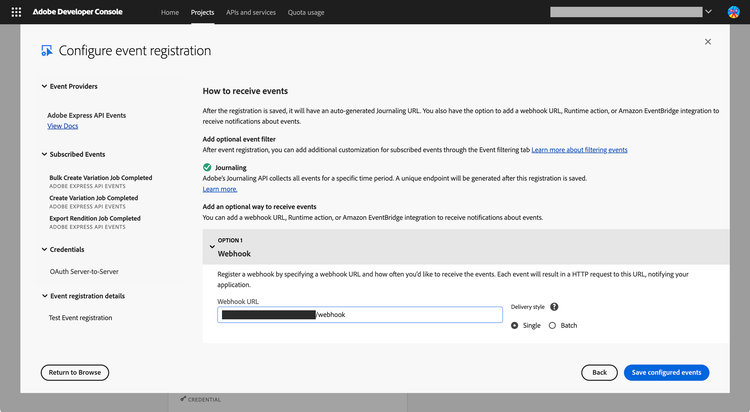750x412 pixels.
Task: Click the Back button
Action: [599, 372]
